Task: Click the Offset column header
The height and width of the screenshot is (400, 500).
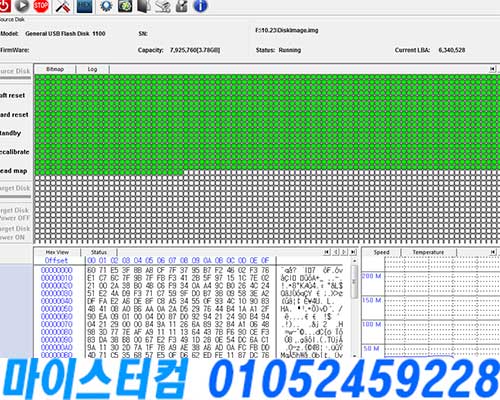Action: pyautogui.click(x=56, y=260)
